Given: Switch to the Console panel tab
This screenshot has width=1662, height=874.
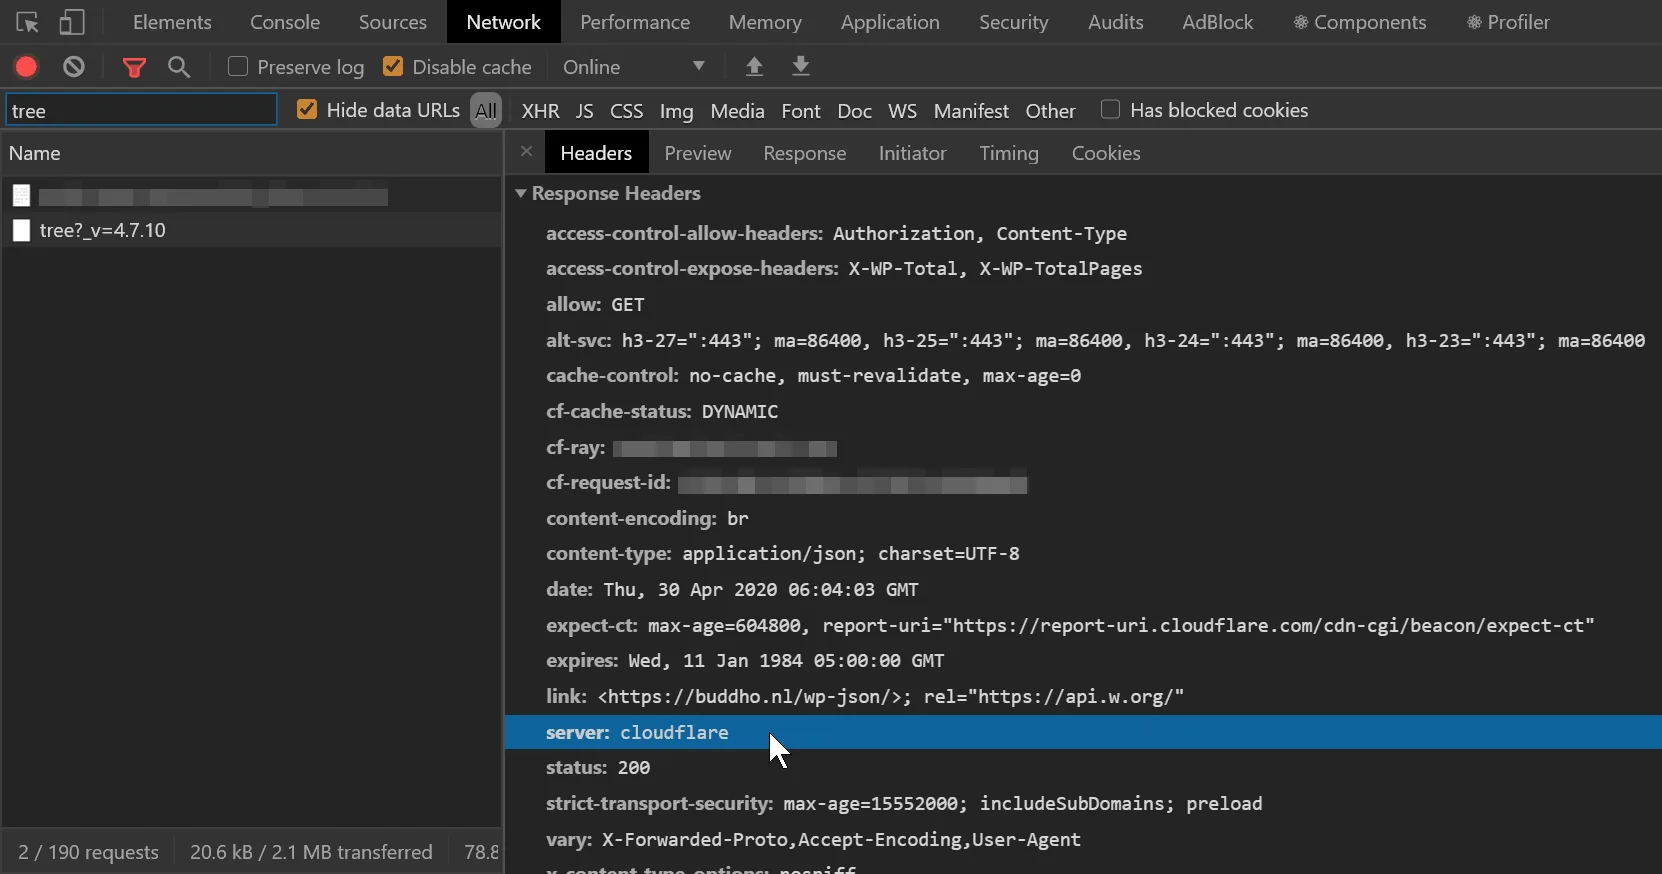Looking at the screenshot, I should 285,22.
